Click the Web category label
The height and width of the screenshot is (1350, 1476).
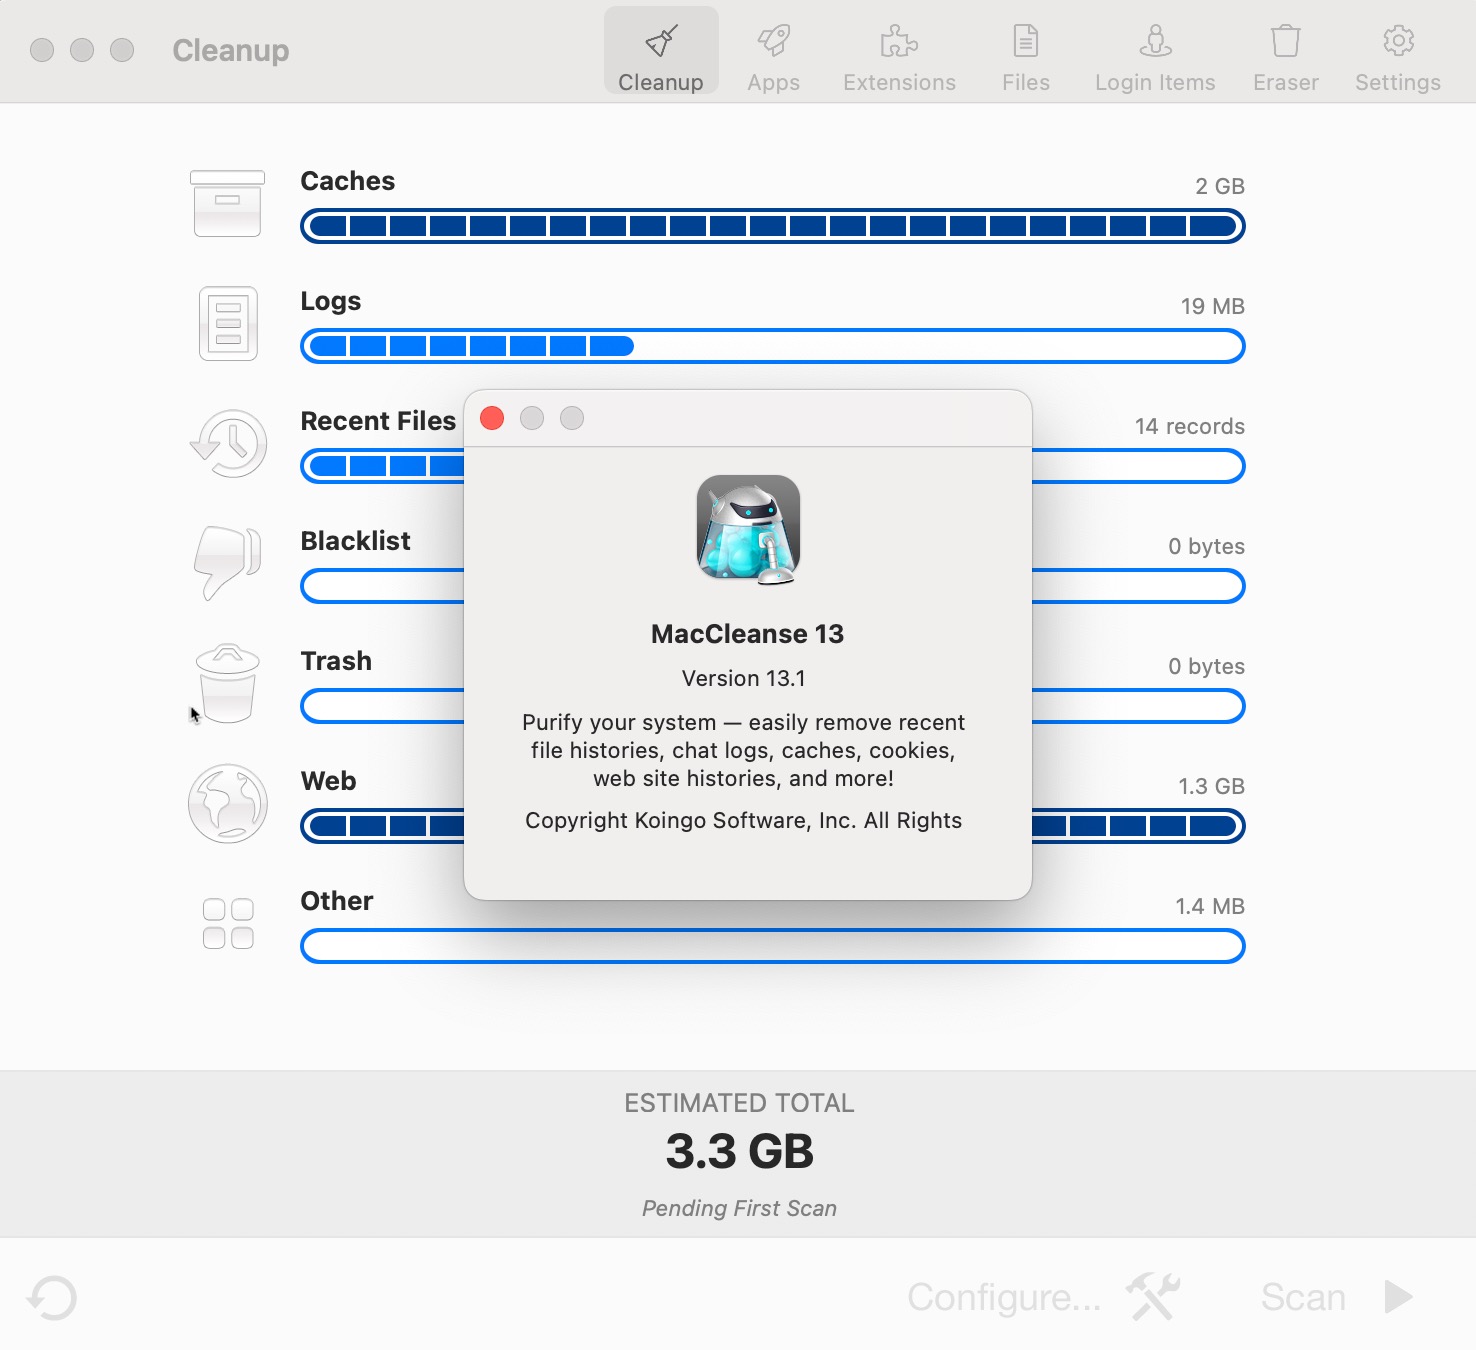pos(329,781)
